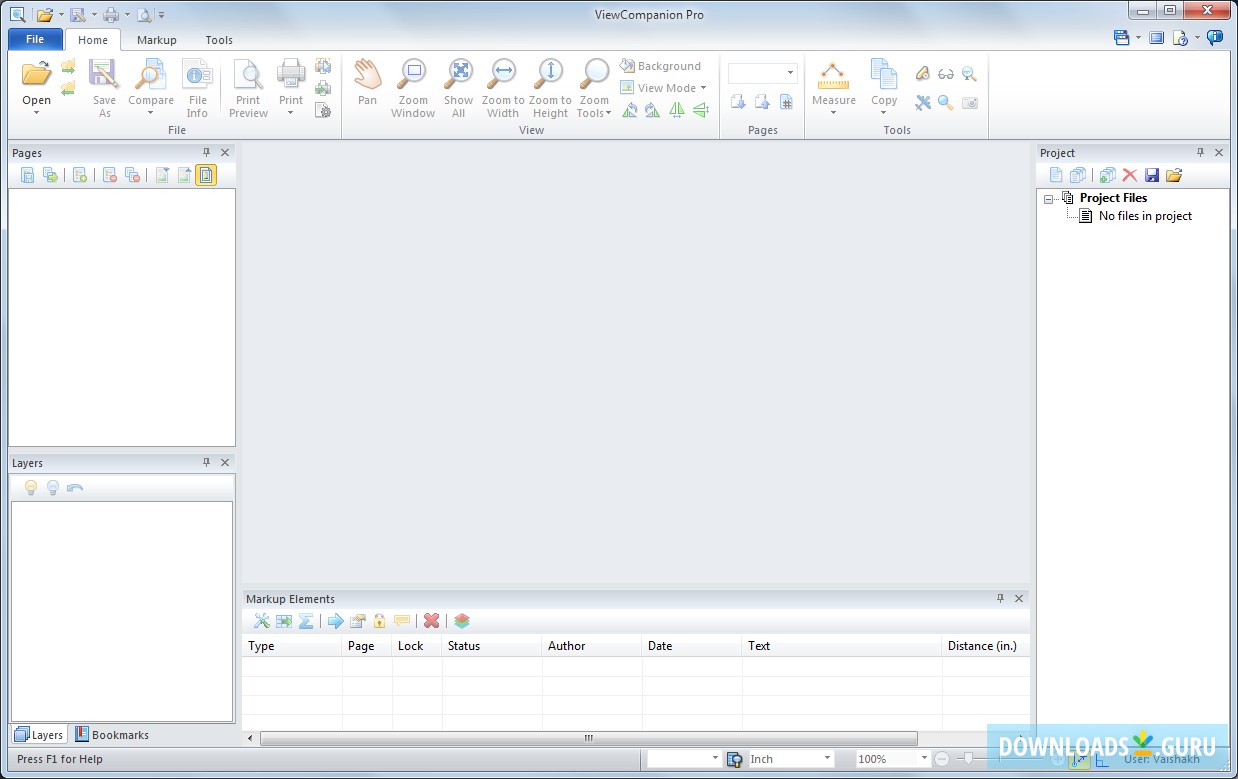
Task: Choose Zoom to Width
Action: pos(503,88)
